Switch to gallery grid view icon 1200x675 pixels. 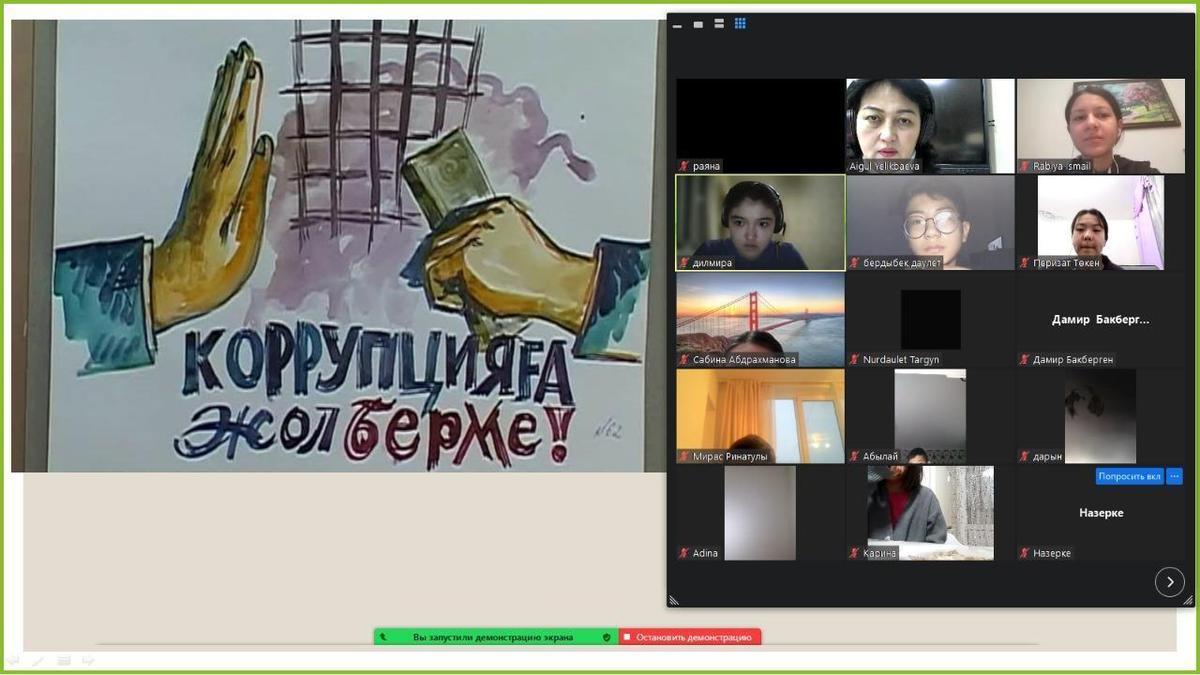(740, 24)
